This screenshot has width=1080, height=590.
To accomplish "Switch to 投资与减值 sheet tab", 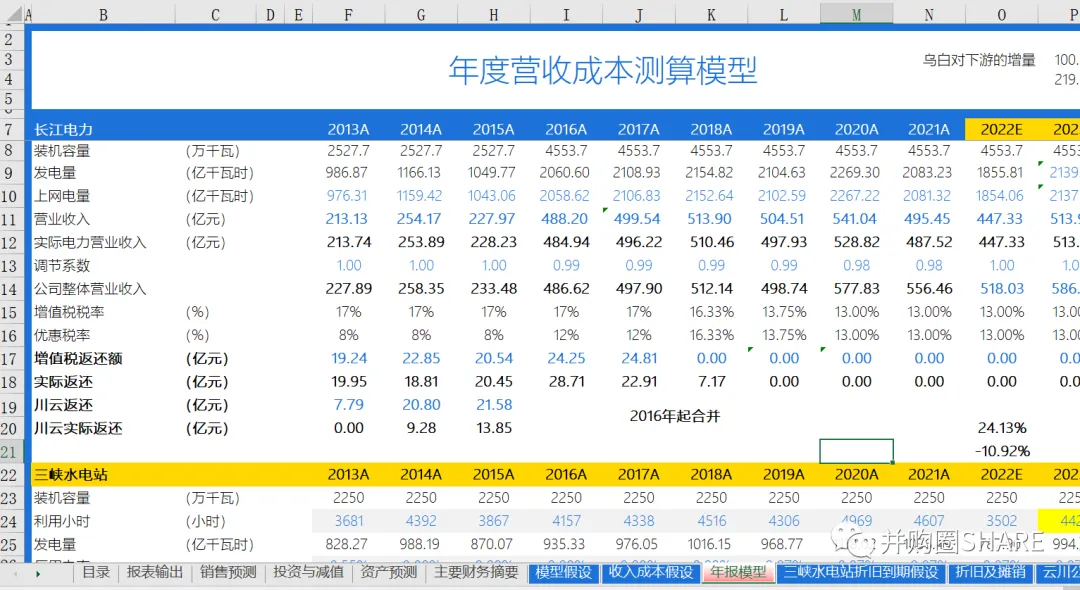I will 308,572.
